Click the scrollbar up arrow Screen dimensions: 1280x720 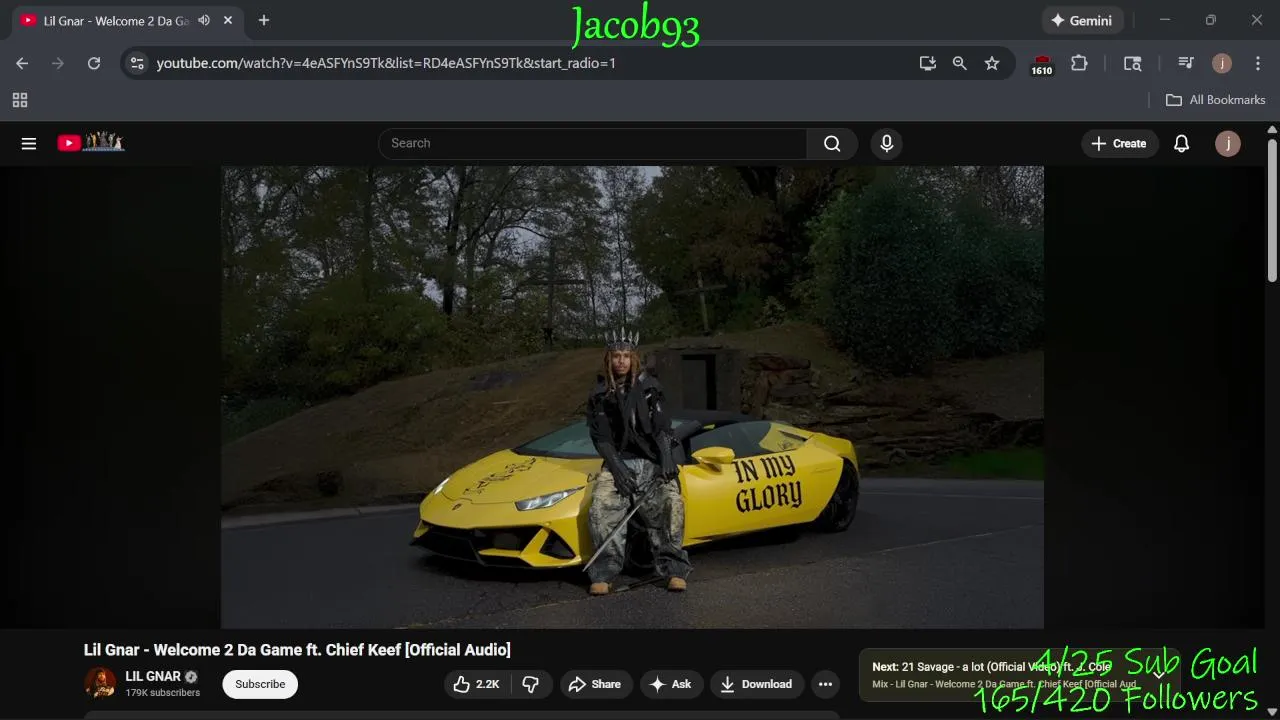pyautogui.click(x=1272, y=130)
